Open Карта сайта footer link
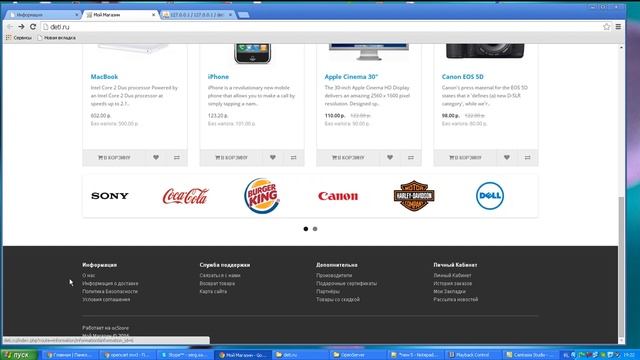 pyautogui.click(x=213, y=291)
